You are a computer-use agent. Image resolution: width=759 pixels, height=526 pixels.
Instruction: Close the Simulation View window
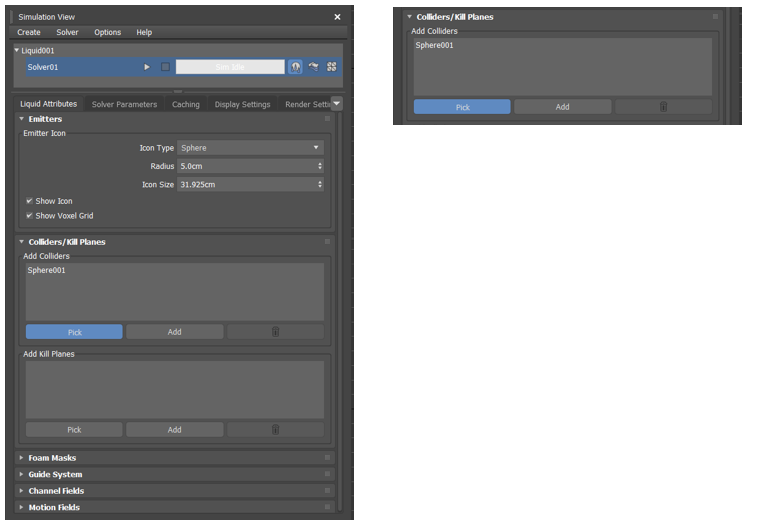coord(337,17)
